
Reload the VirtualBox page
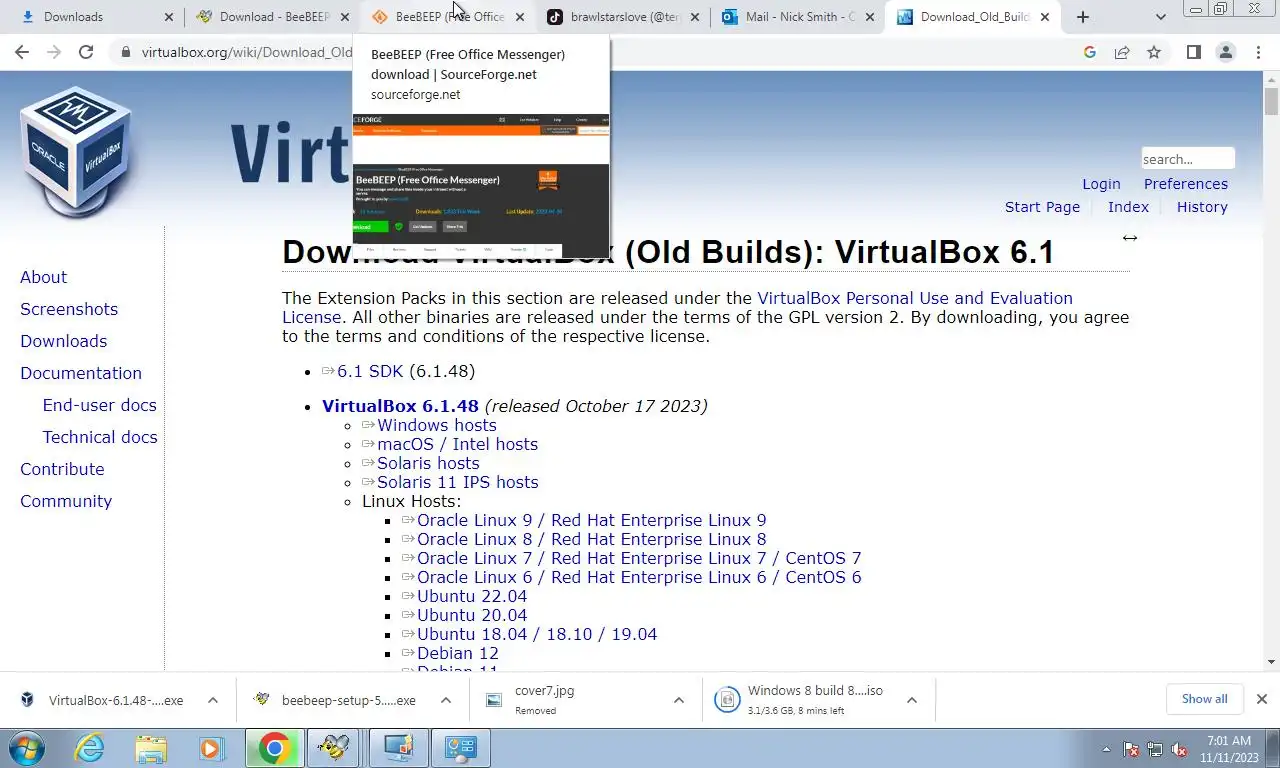86,52
